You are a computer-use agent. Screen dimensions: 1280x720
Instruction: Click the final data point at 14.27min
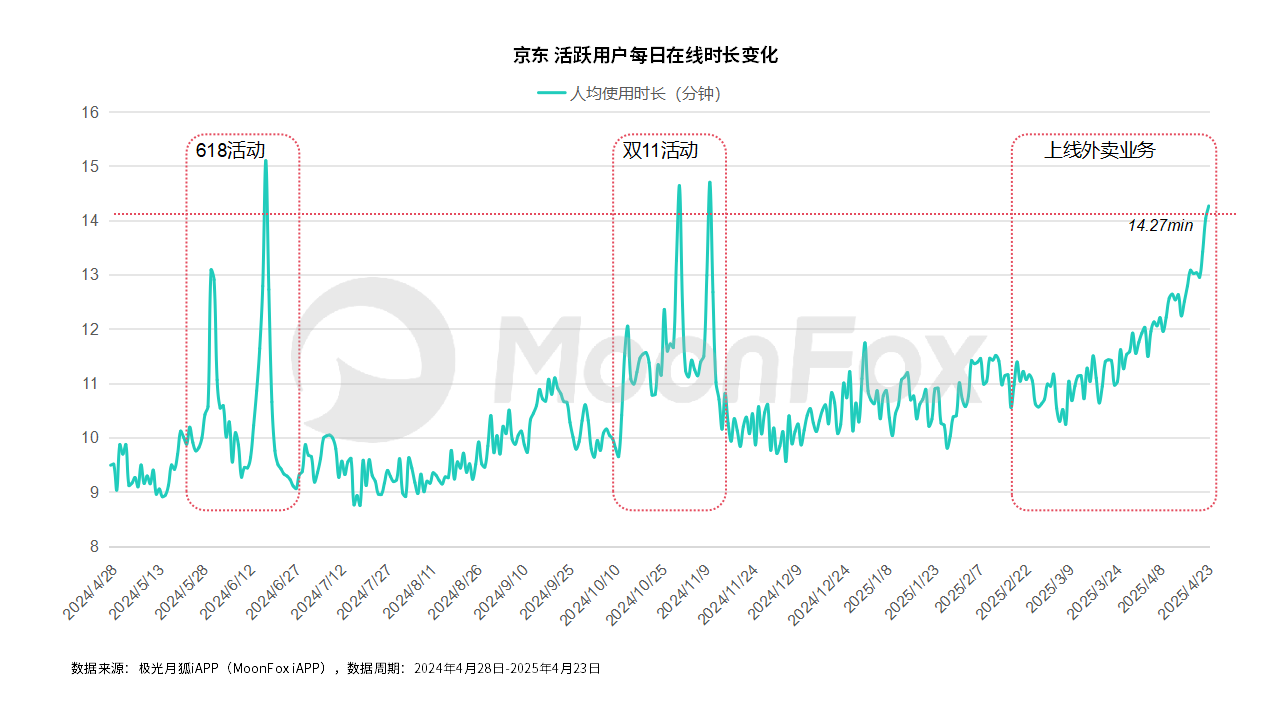1208,206
